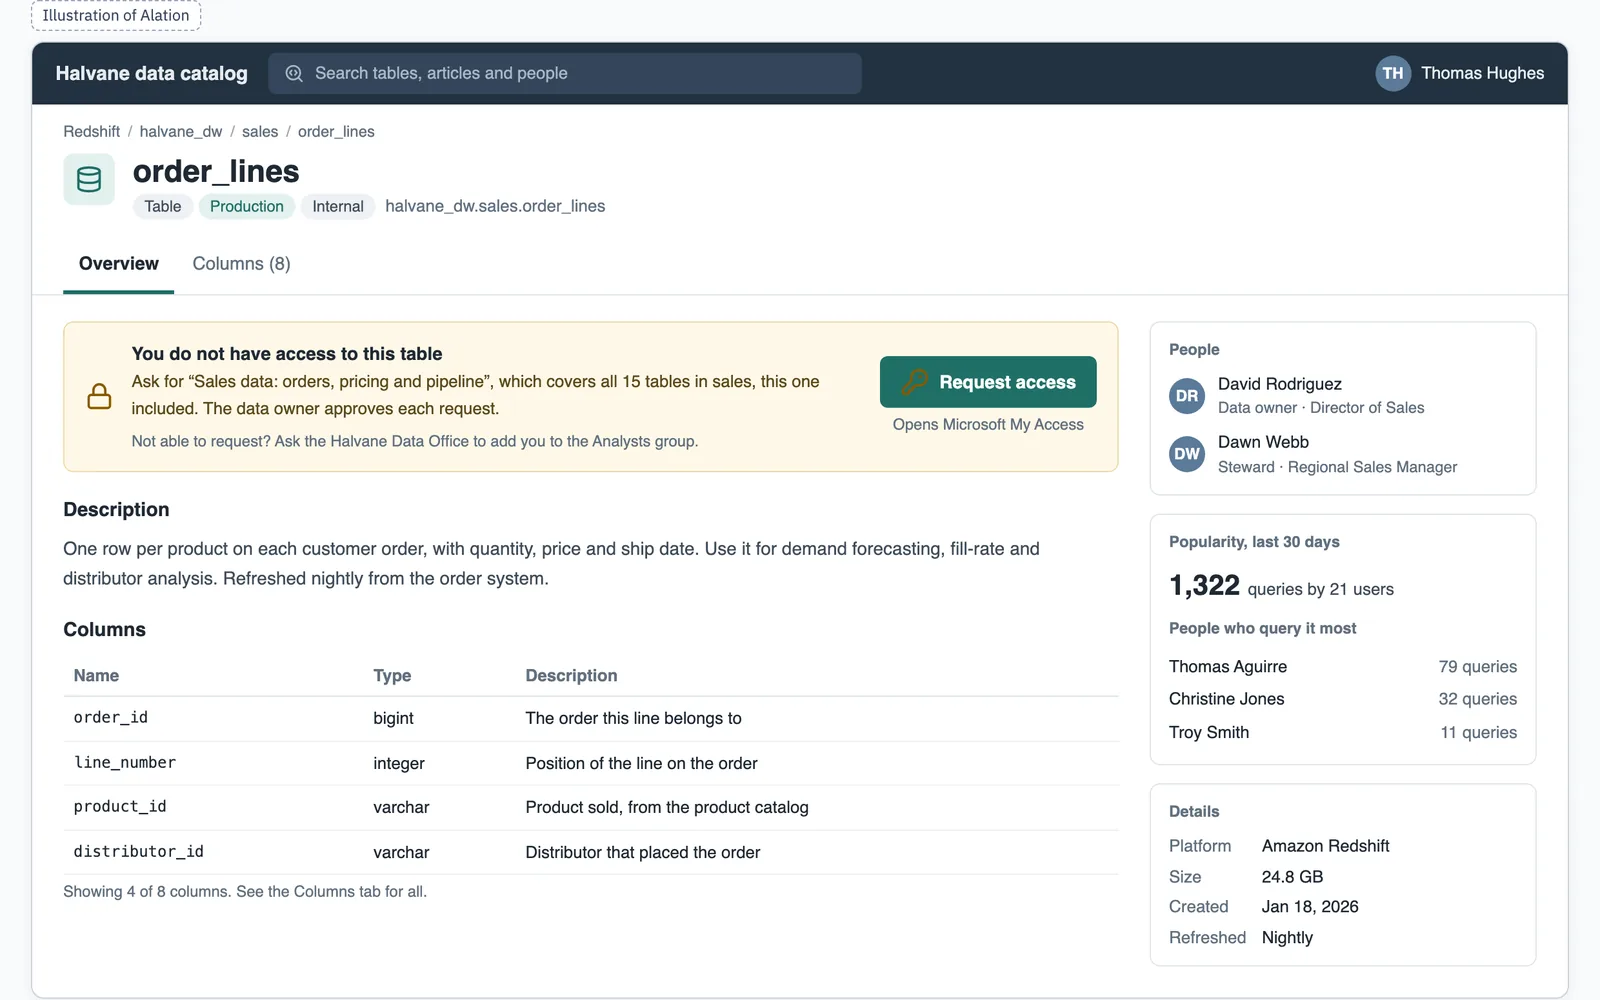1600x1000 pixels.
Task: Click Thomas Aguirre in top queriers
Action: (1228, 667)
